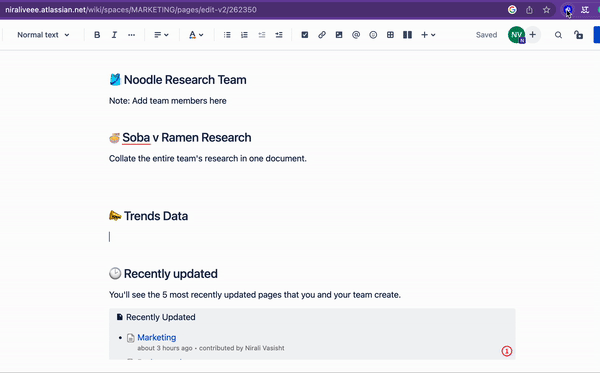The image size is (600, 373).
Task: Open more formatting options ellipsis
Action: pyautogui.click(x=131, y=35)
